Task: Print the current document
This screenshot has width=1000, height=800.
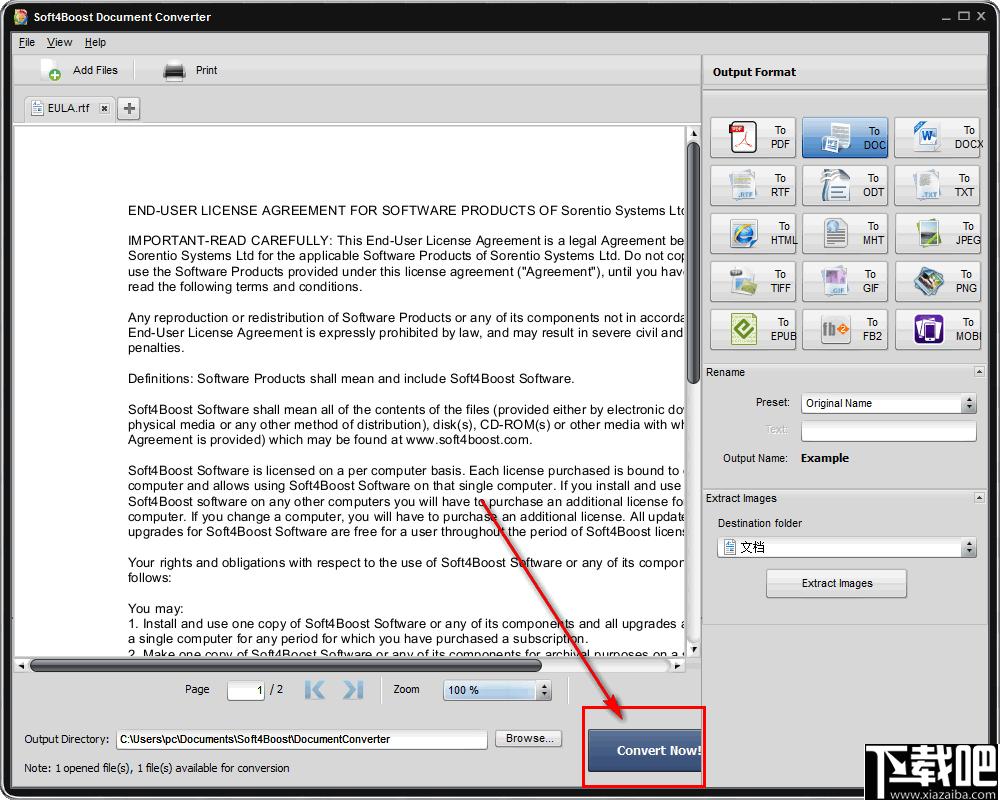Action: click(190, 70)
